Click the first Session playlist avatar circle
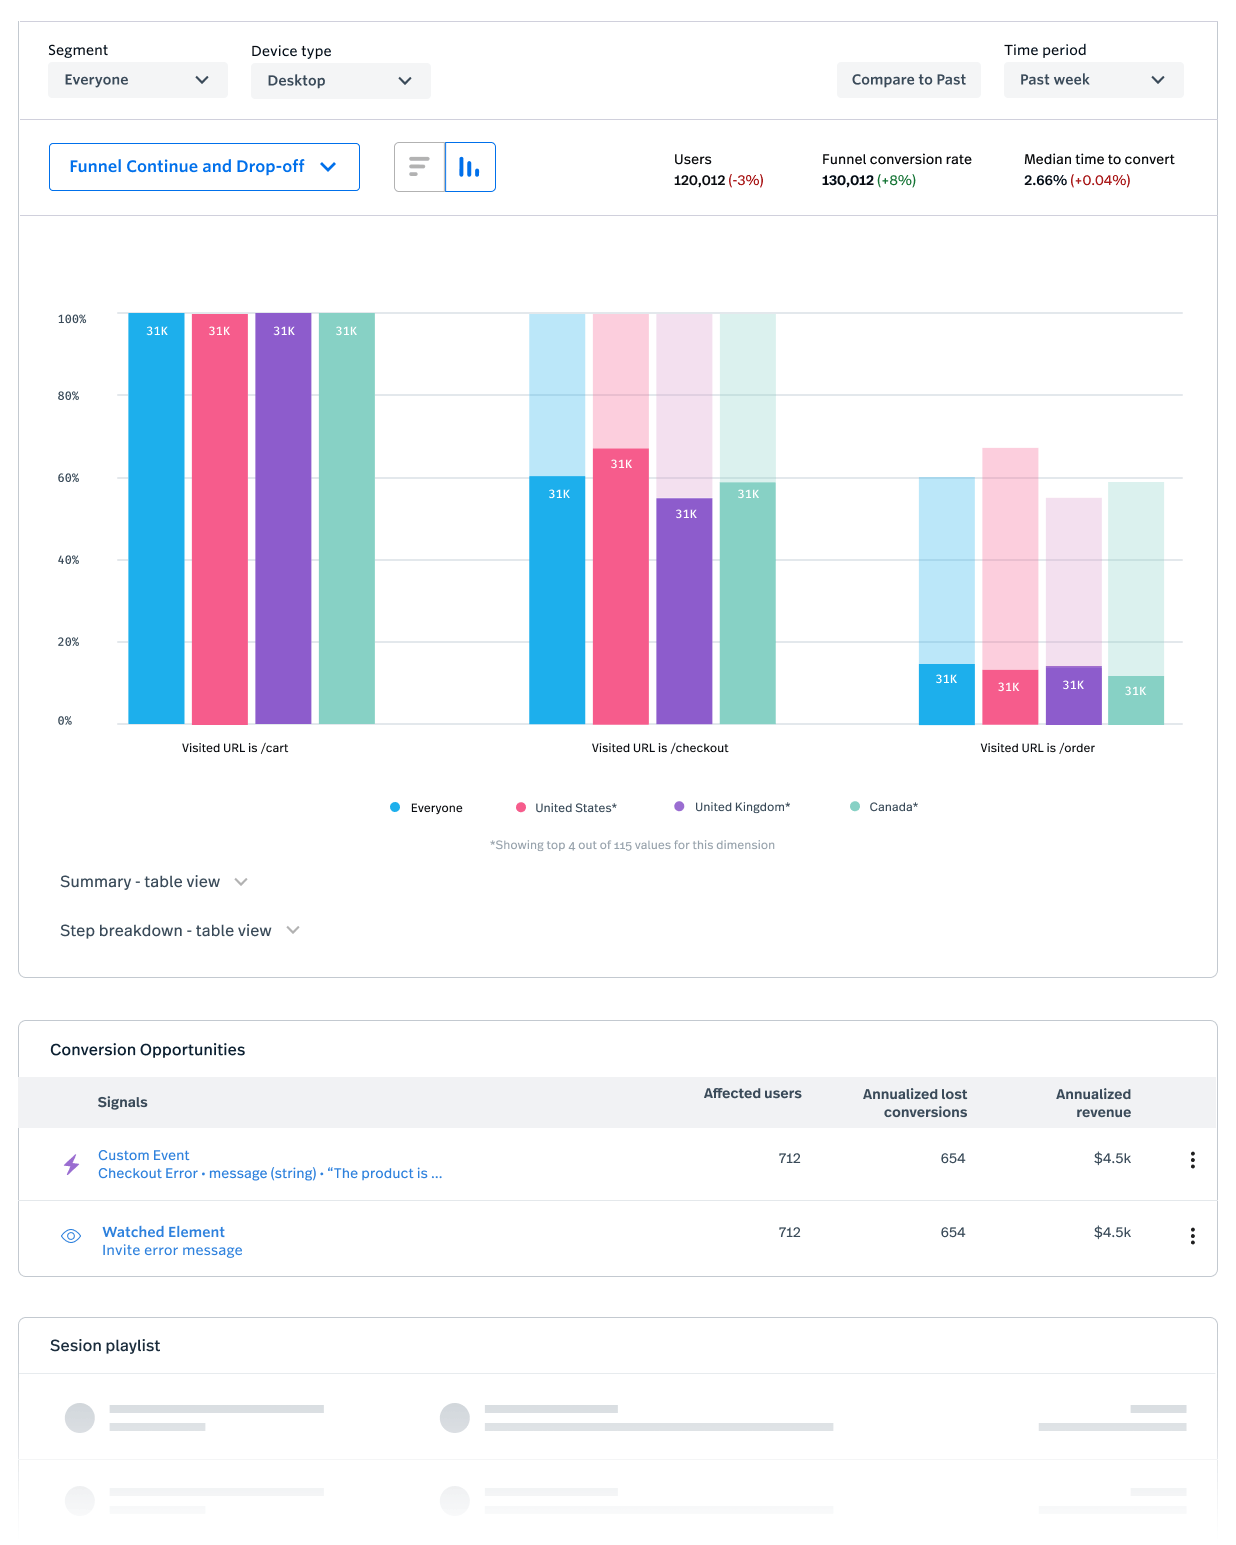This screenshot has height=1545, width=1236. (80, 1417)
